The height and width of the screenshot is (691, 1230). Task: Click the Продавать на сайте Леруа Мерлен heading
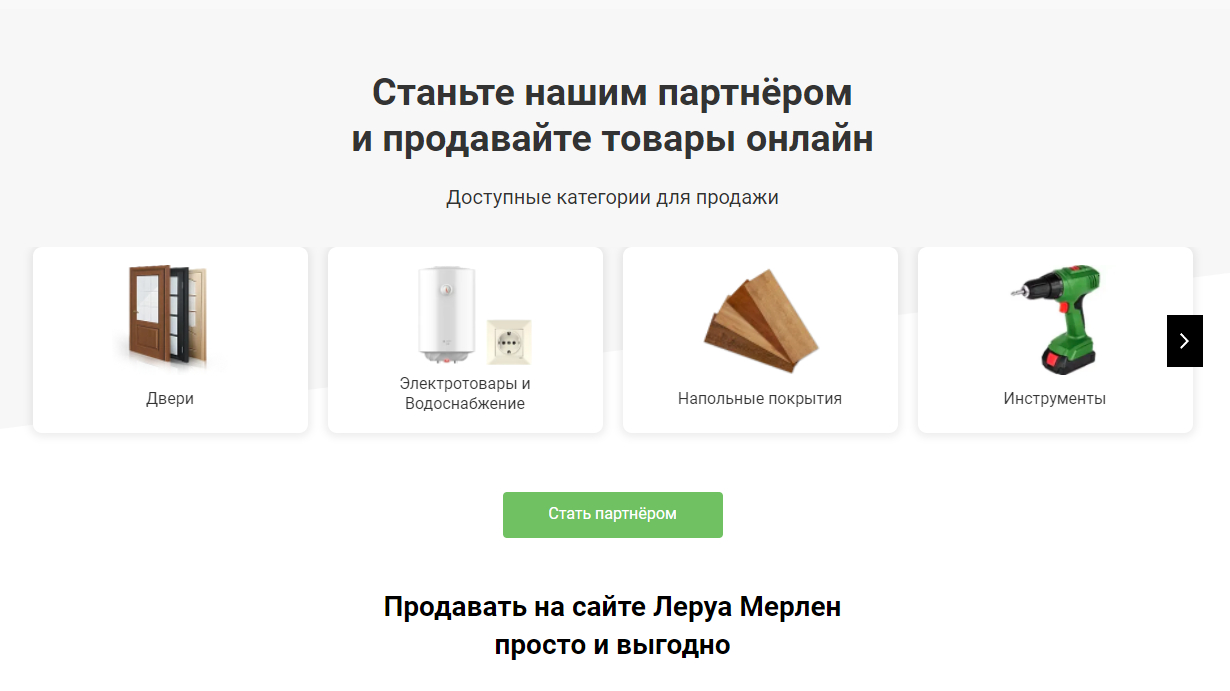[x=612, y=607]
